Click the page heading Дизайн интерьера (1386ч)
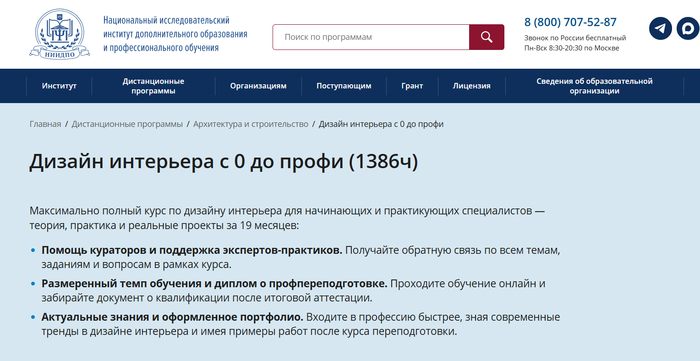This screenshot has height=361, width=700. (224, 162)
